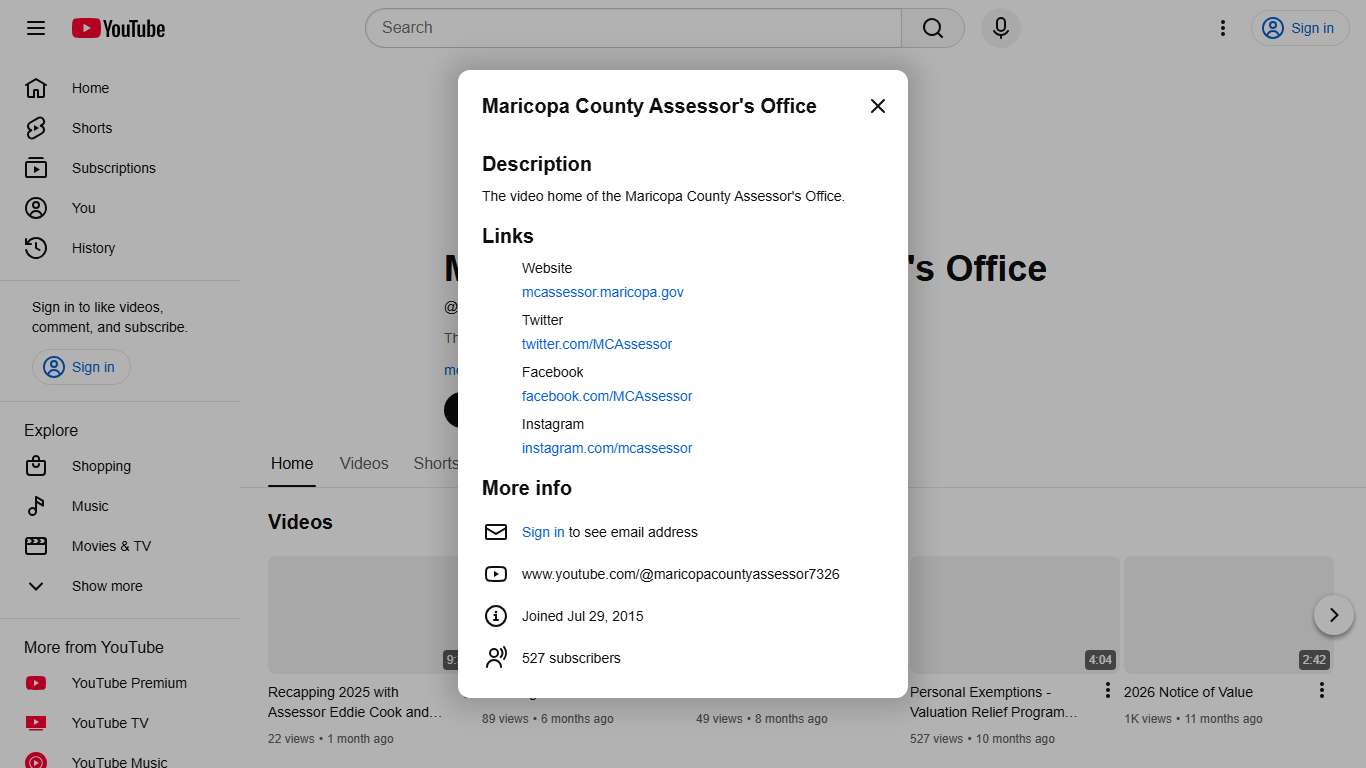Image resolution: width=1366 pixels, height=768 pixels.
Task: Click inside the Search input field
Action: 630,27
